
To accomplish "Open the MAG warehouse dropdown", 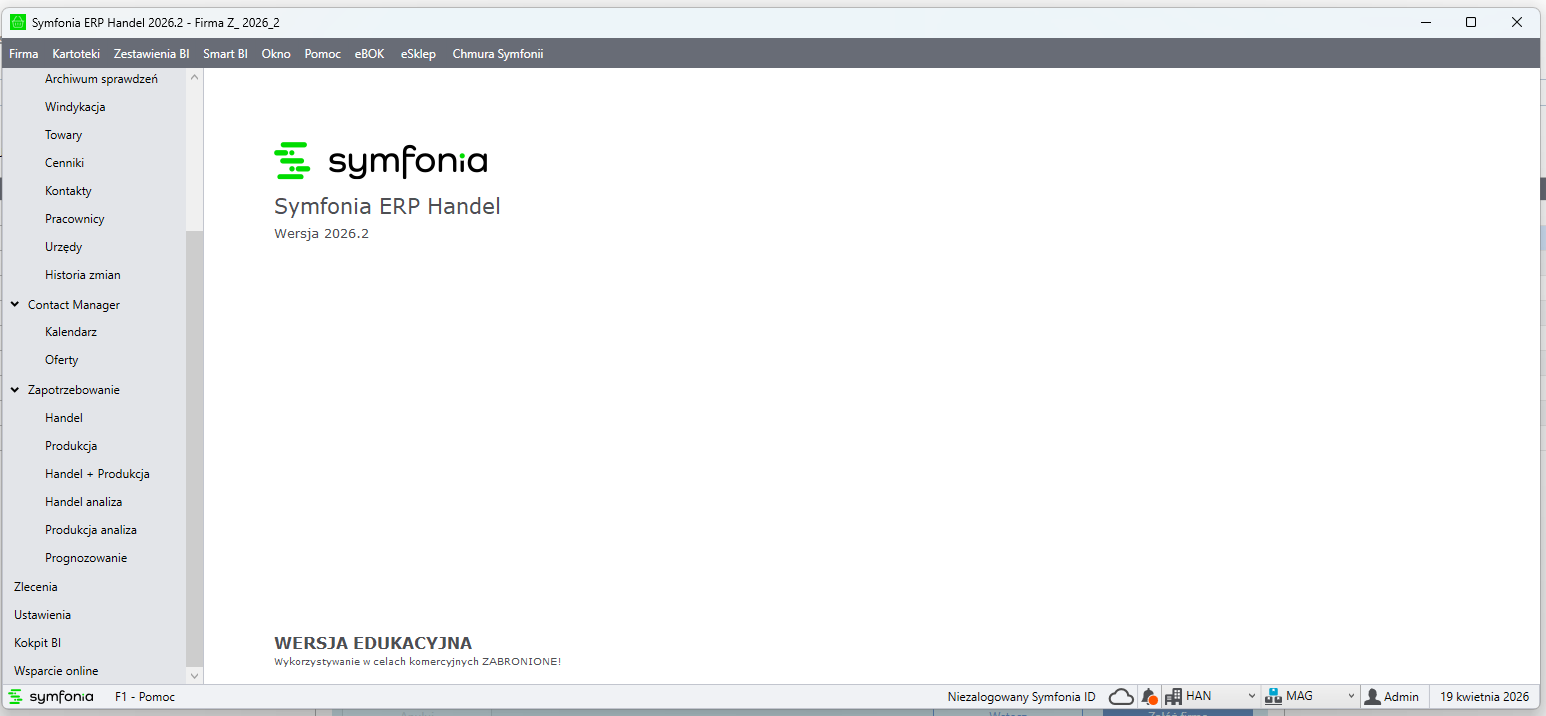I will point(1350,697).
